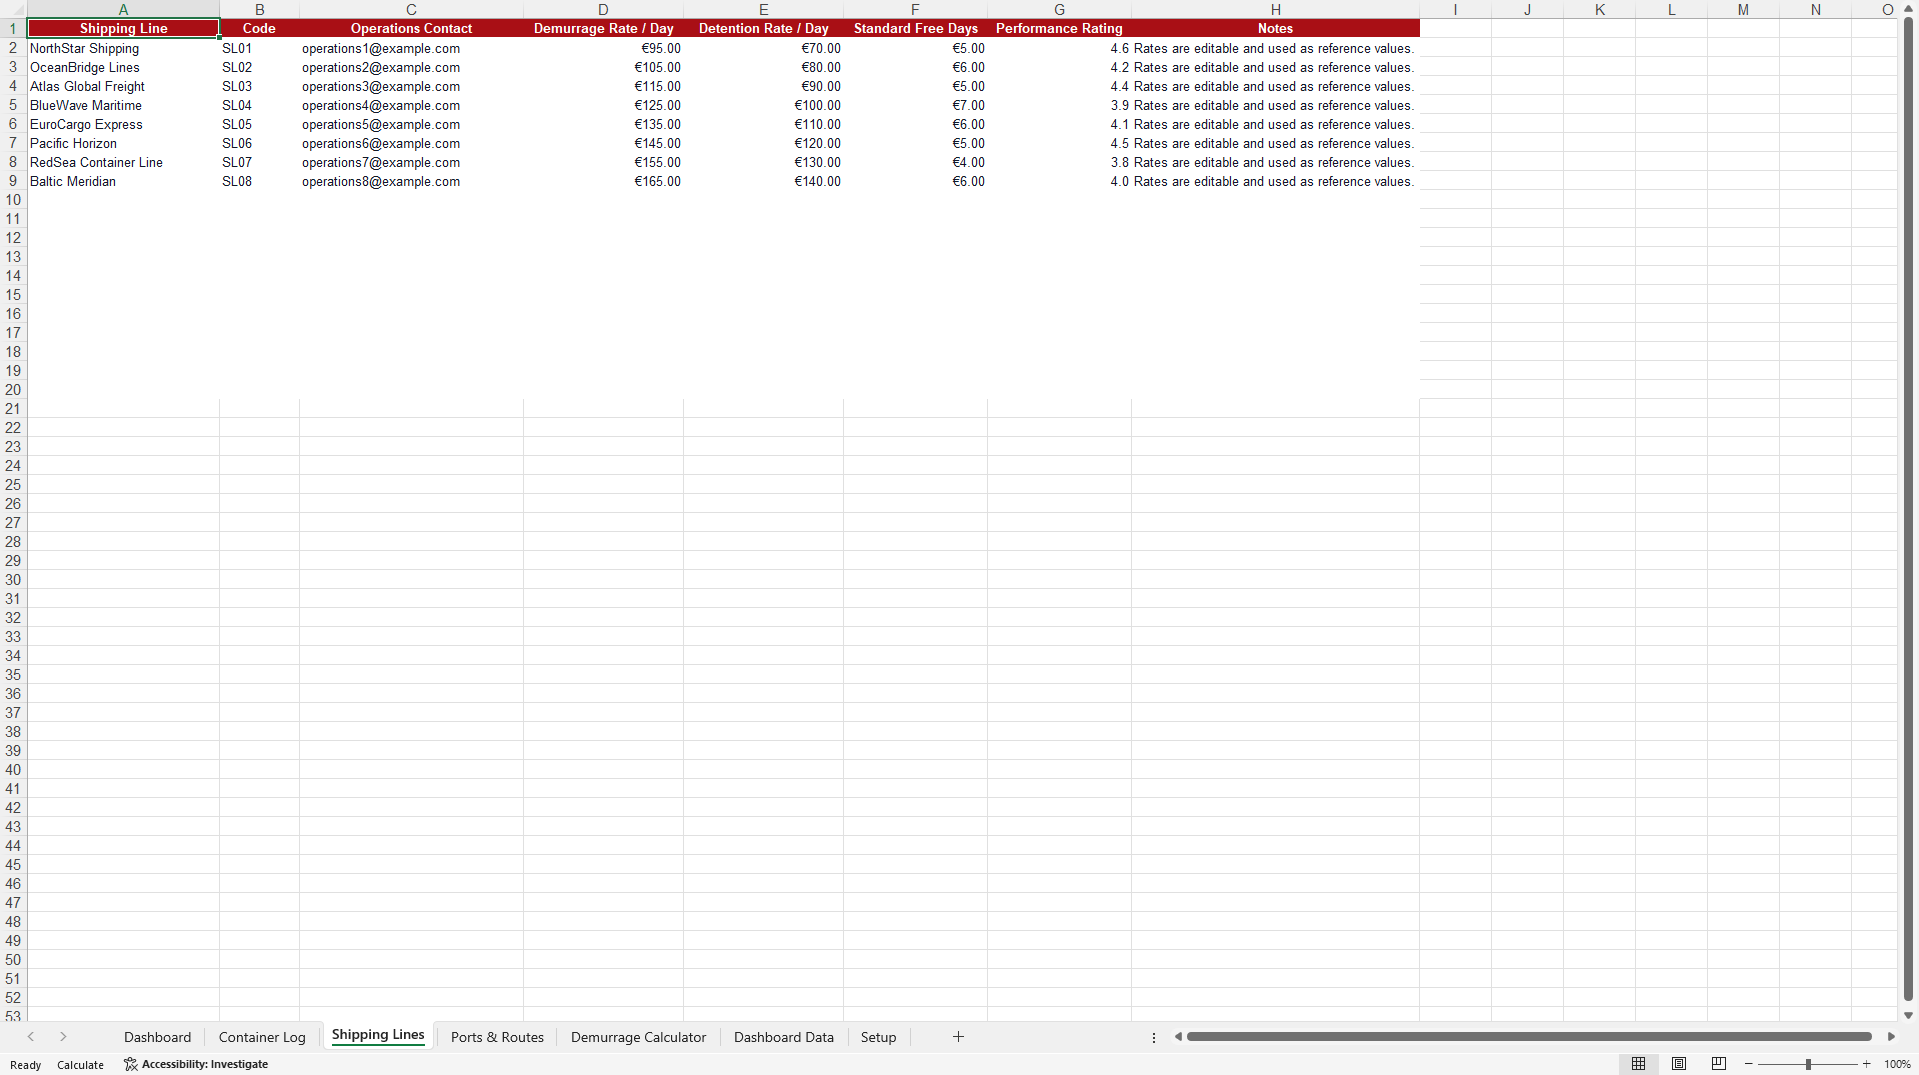Screen dimensions: 1919x1075
Task: Click the RedSea Container Line cell
Action: pos(123,162)
